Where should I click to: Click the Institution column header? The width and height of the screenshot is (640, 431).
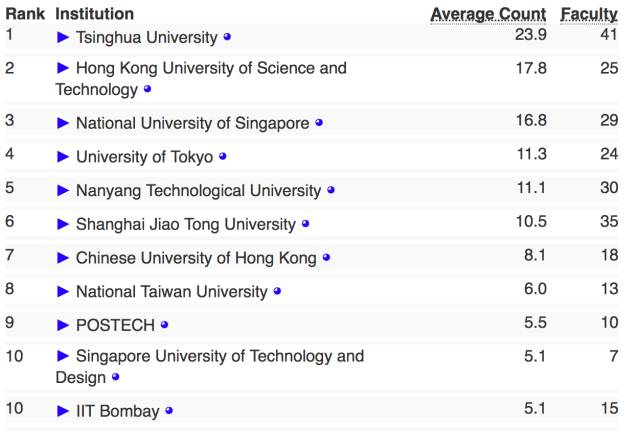(94, 14)
